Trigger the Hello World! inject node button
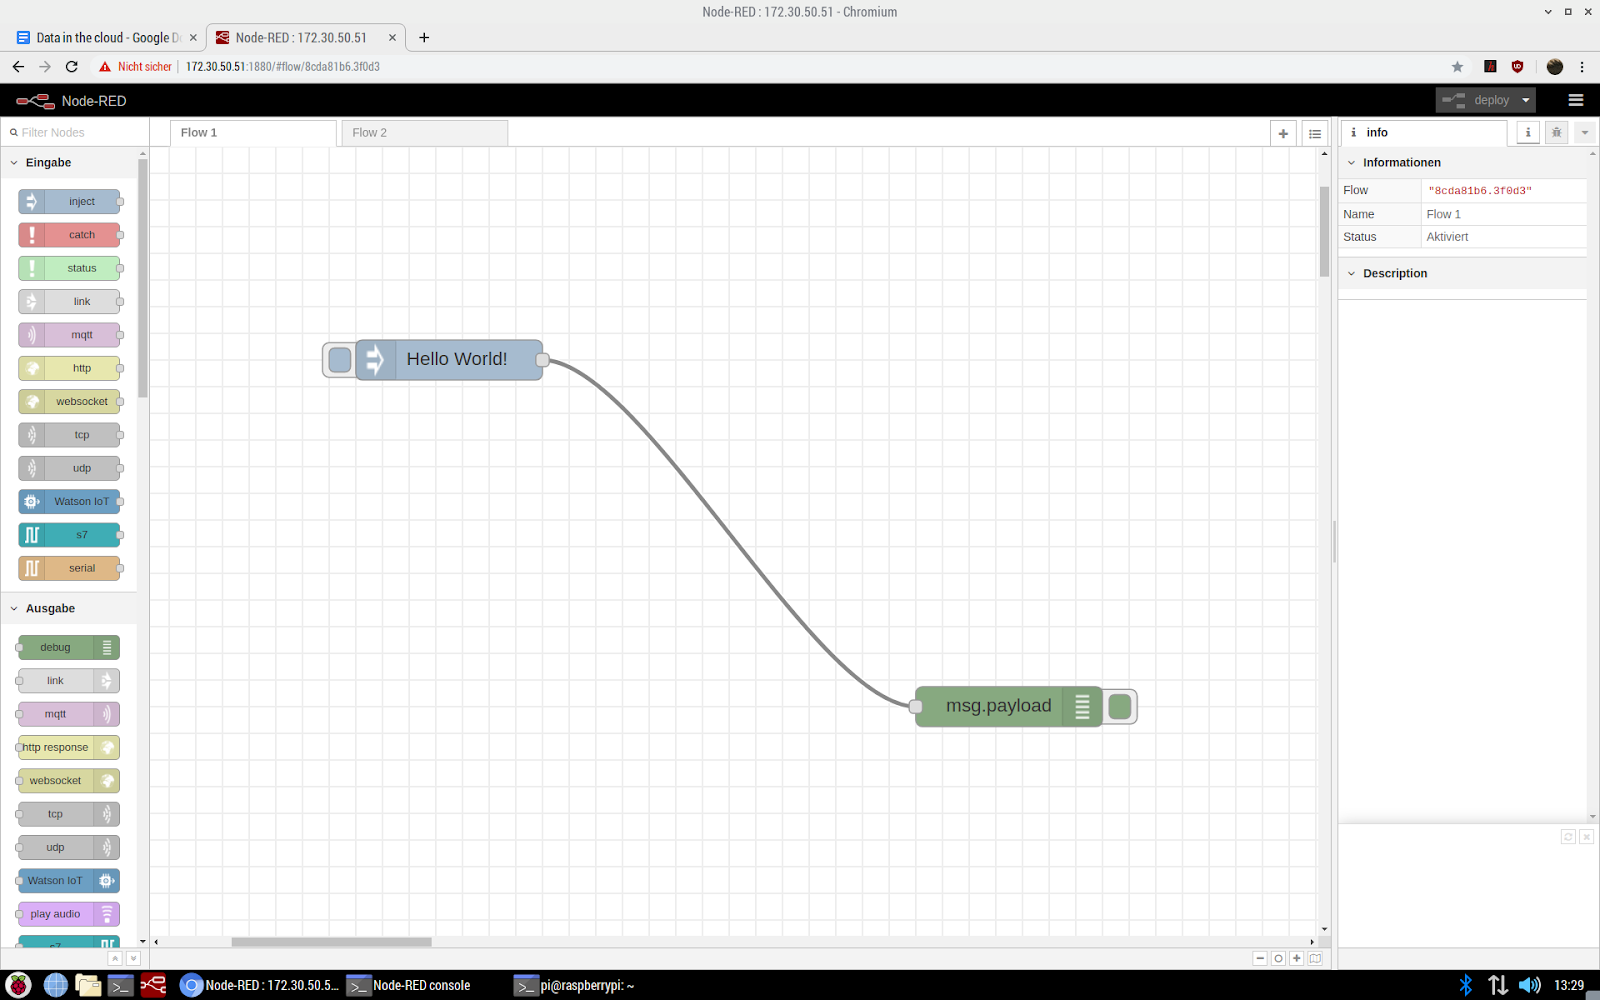1600x1000 pixels. [339, 359]
